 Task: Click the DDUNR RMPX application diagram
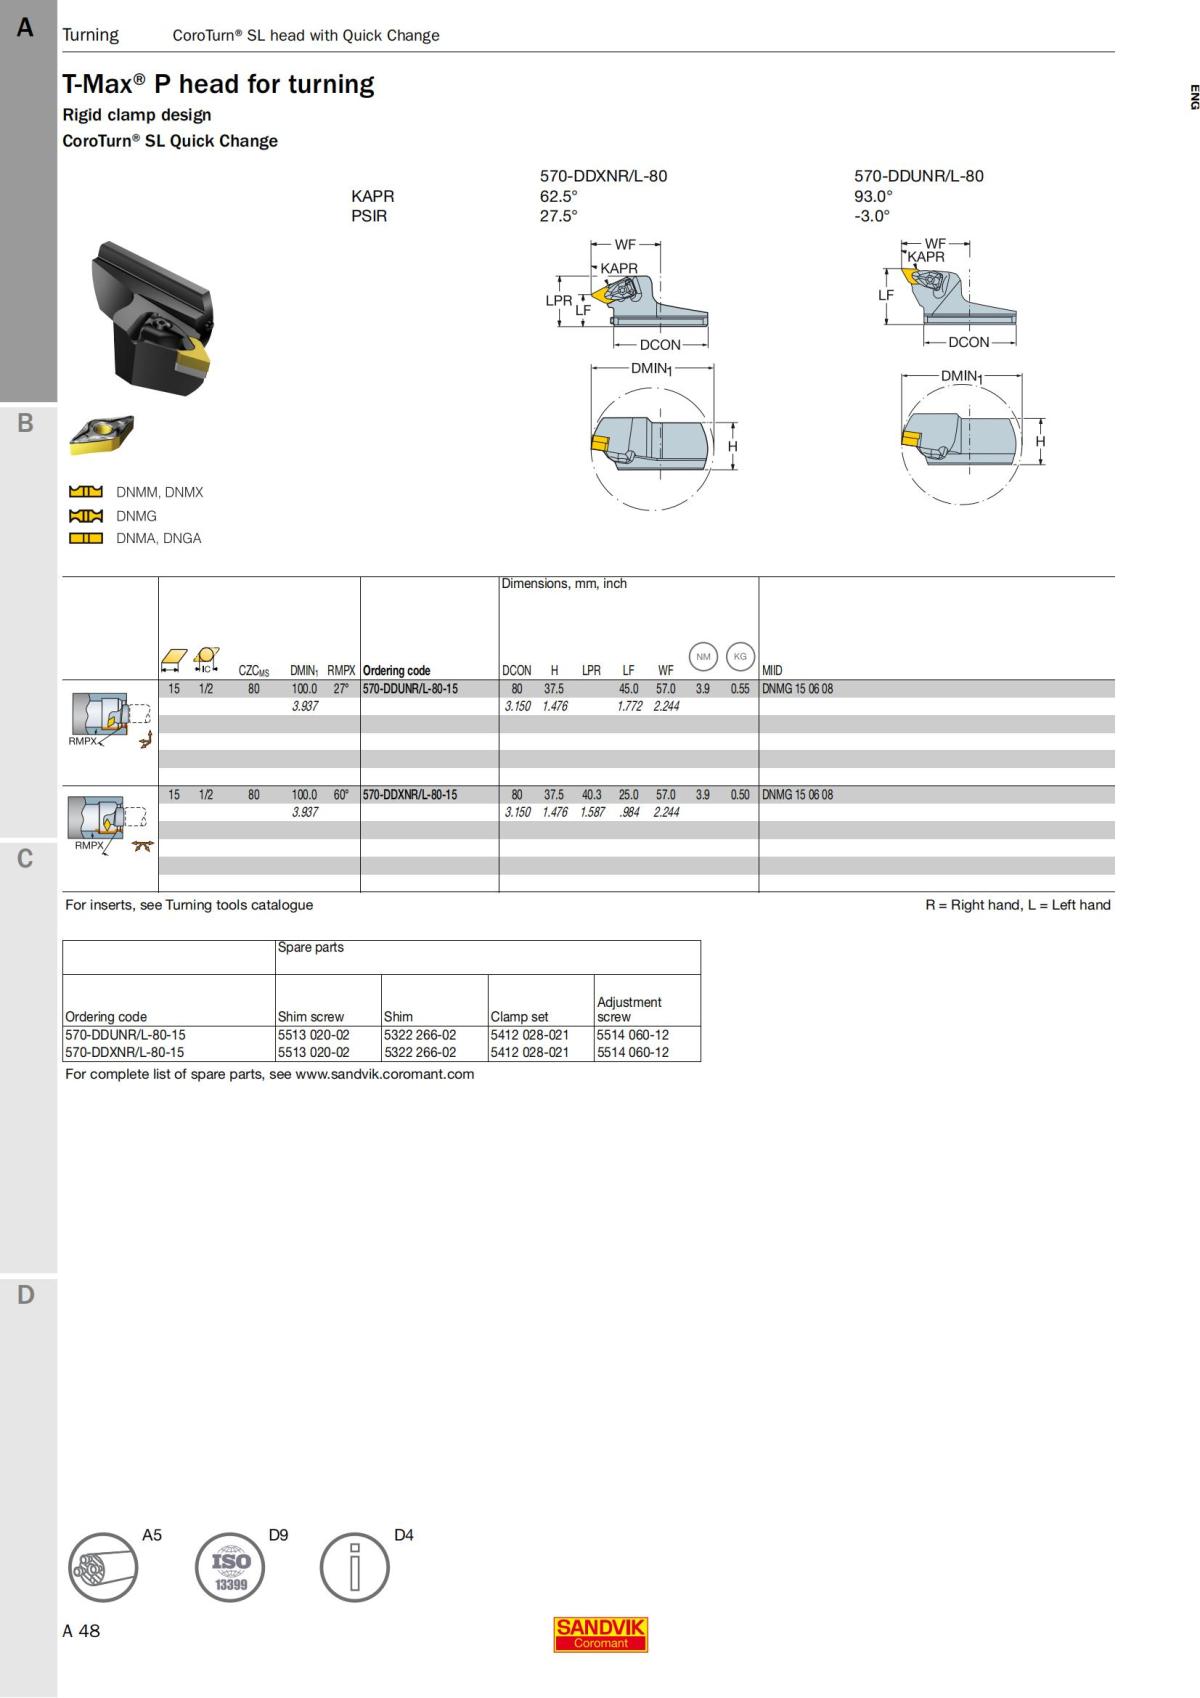click(x=111, y=718)
